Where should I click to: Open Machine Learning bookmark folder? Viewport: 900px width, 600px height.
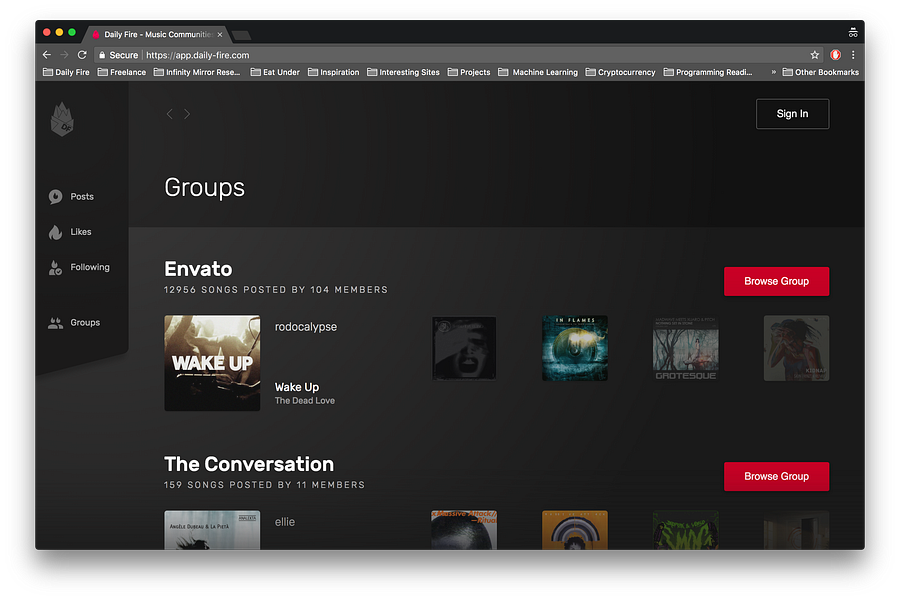538,72
